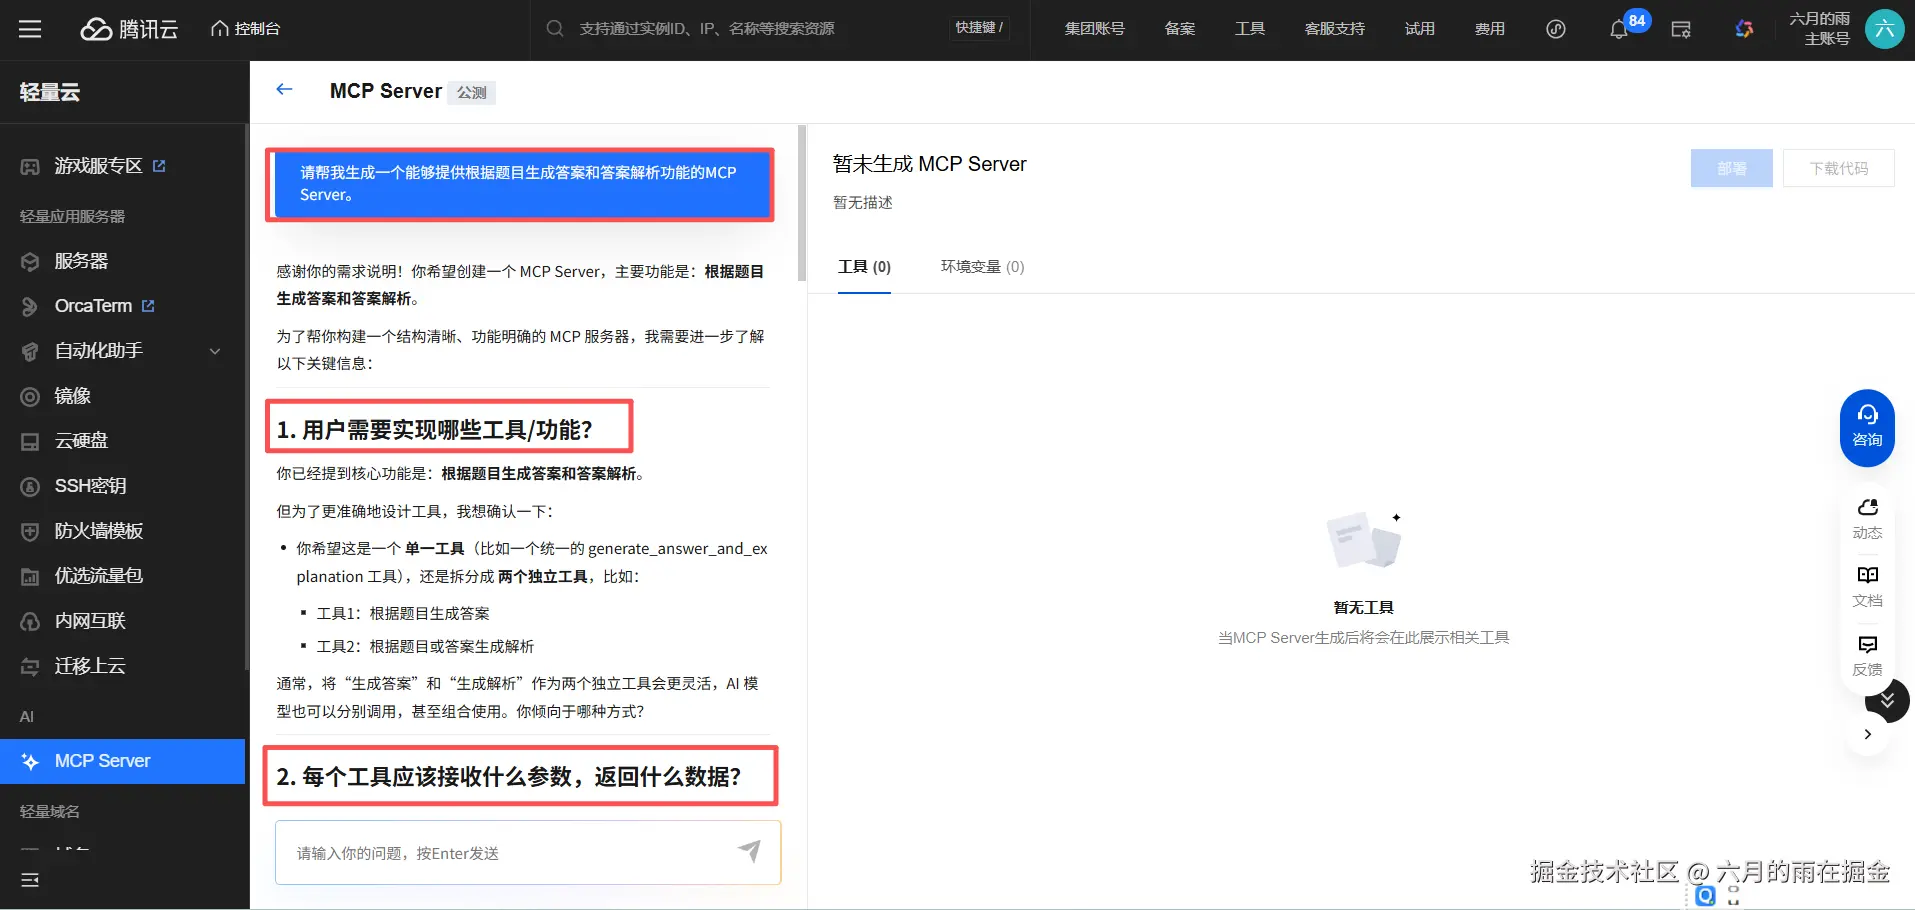Go back using the left arrow
This screenshot has width=1915, height=910.
284,89
